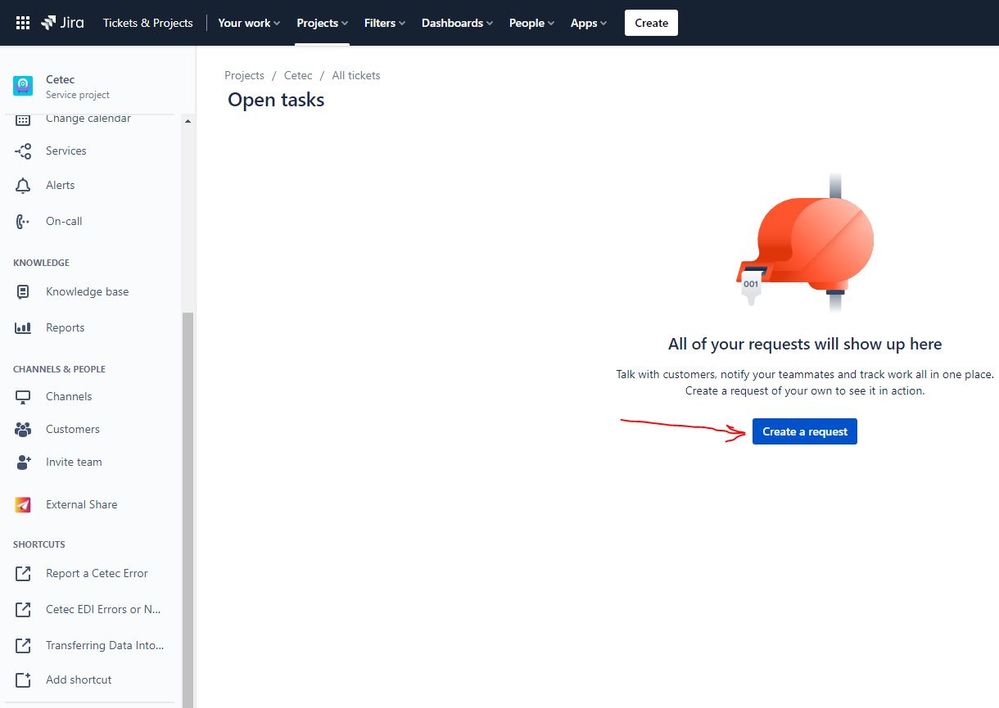Select Change calendar in sidebar
999x708 pixels.
[x=91, y=120]
